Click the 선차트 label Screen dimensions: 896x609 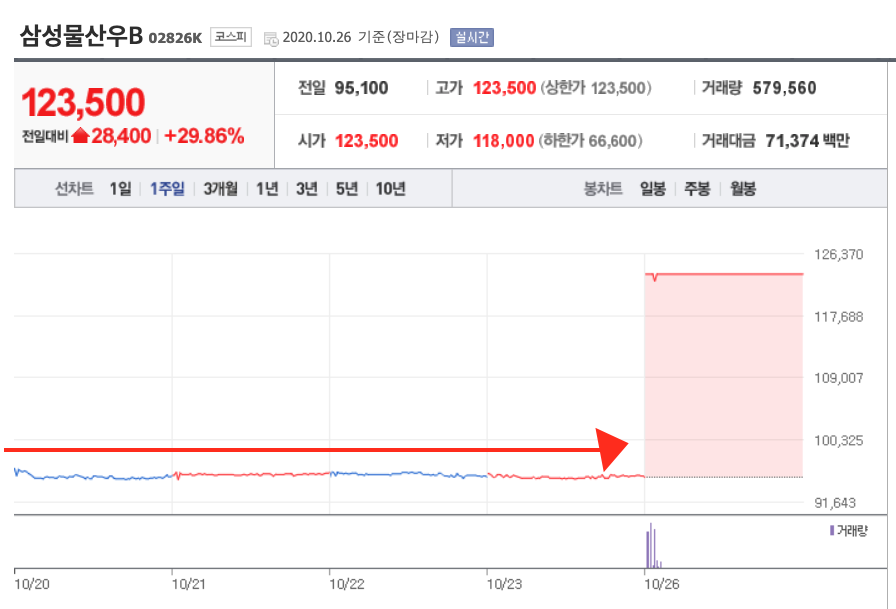[74, 189]
